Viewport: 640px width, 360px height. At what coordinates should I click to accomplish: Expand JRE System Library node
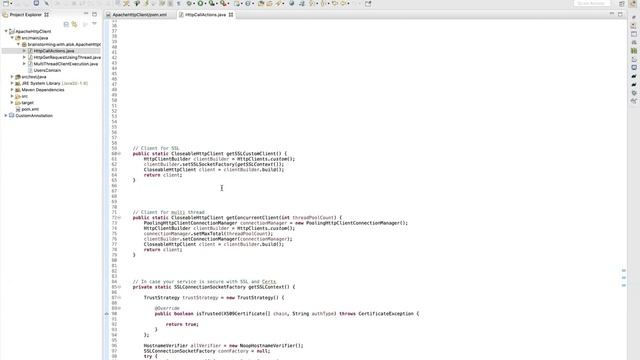(x=12, y=83)
